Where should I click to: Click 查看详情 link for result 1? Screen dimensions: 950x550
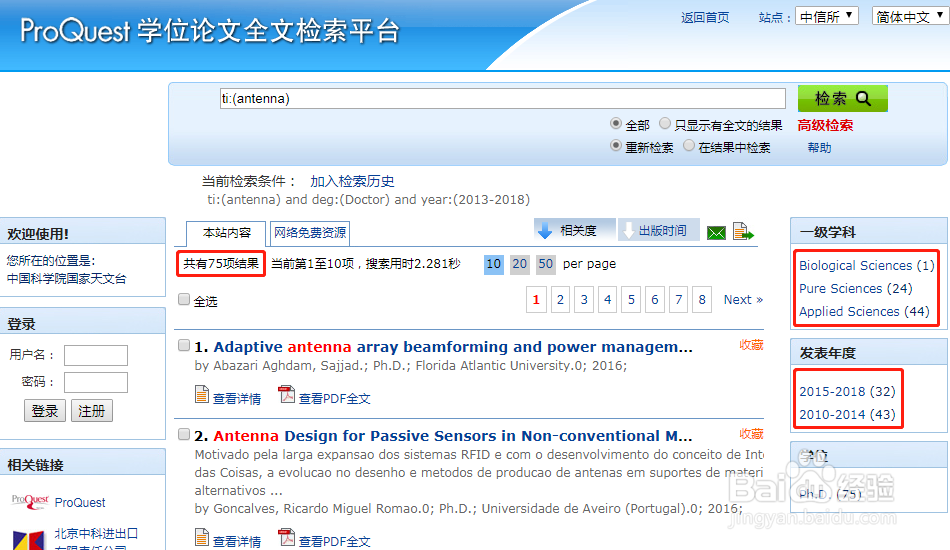(237, 399)
